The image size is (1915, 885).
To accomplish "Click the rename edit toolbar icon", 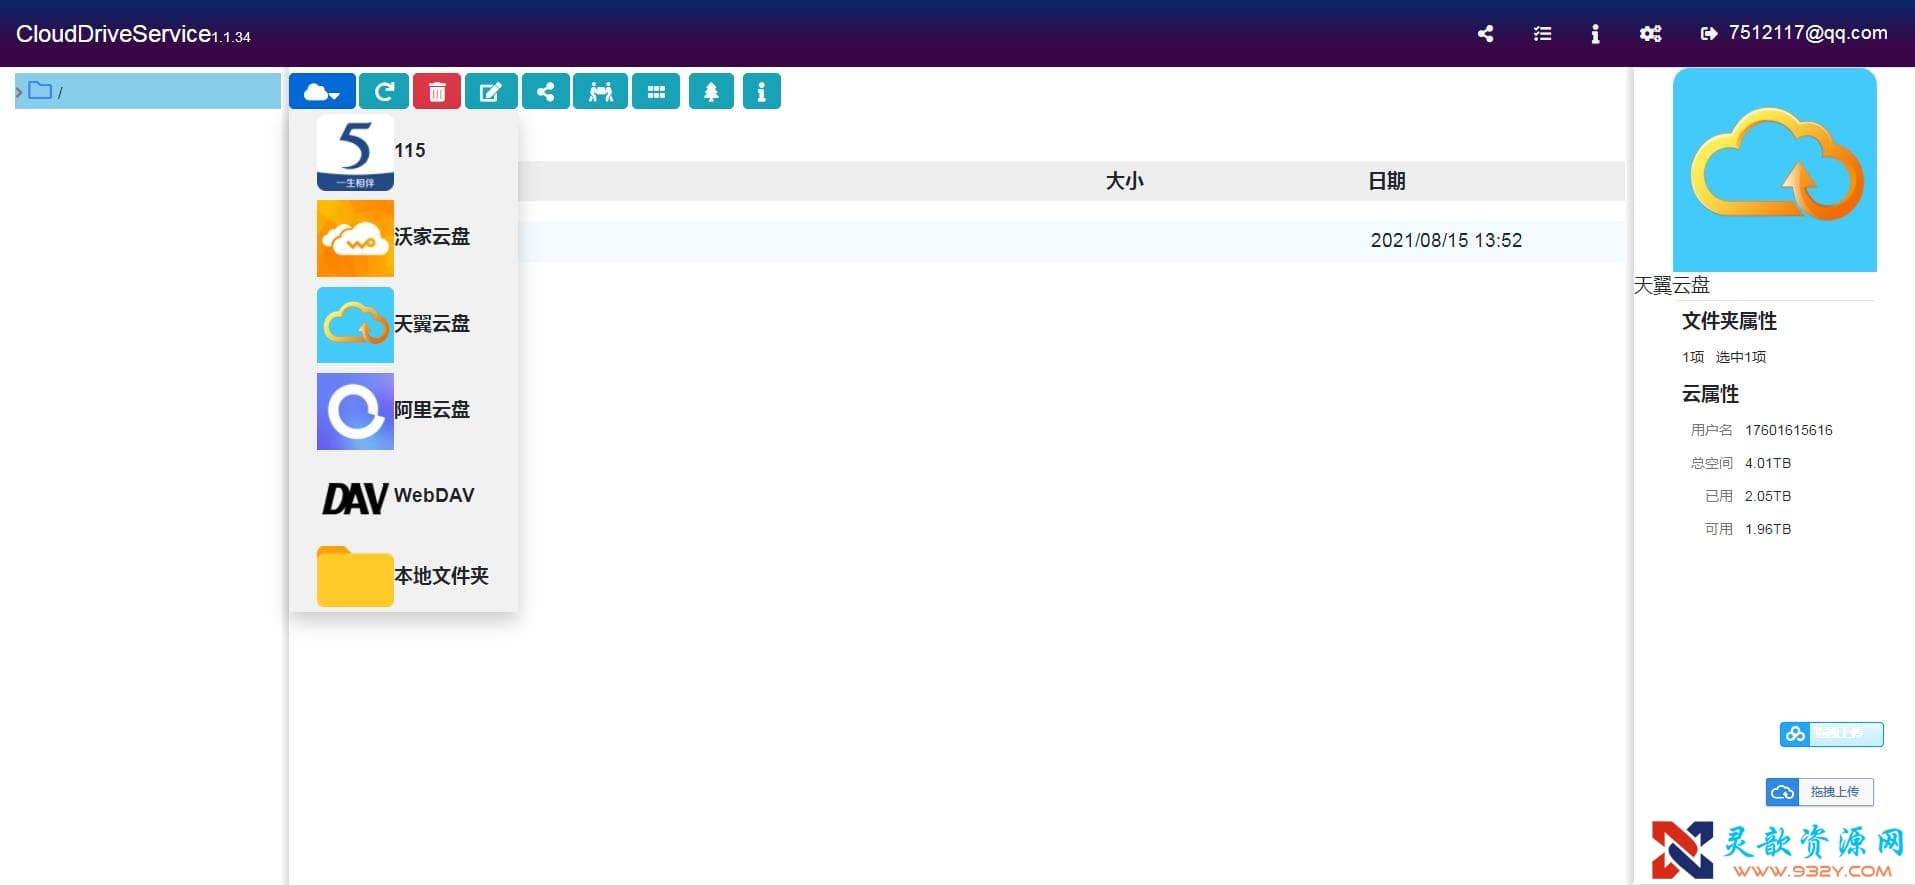I will (491, 92).
